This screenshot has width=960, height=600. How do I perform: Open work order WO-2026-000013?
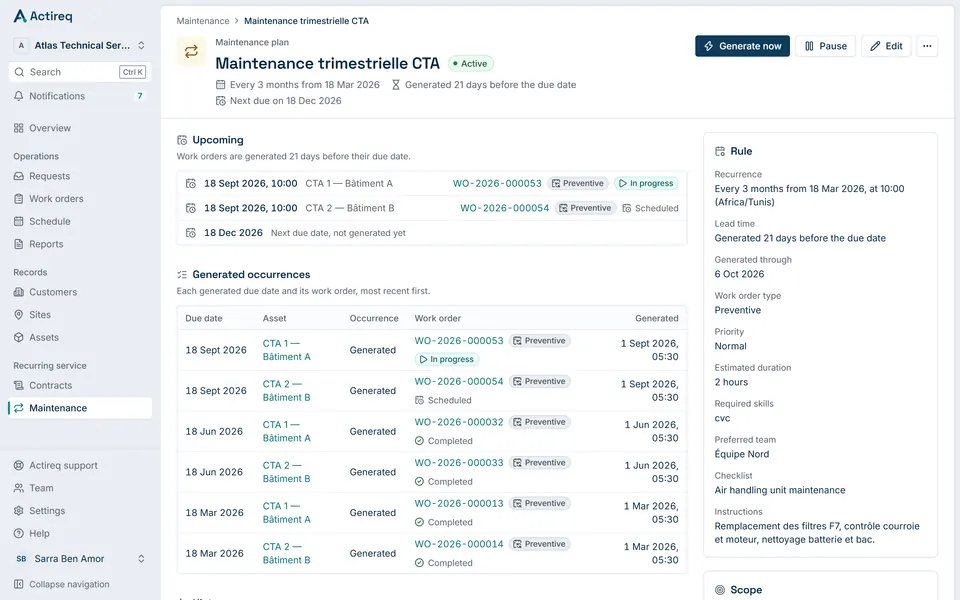pyautogui.click(x=459, y=503)
